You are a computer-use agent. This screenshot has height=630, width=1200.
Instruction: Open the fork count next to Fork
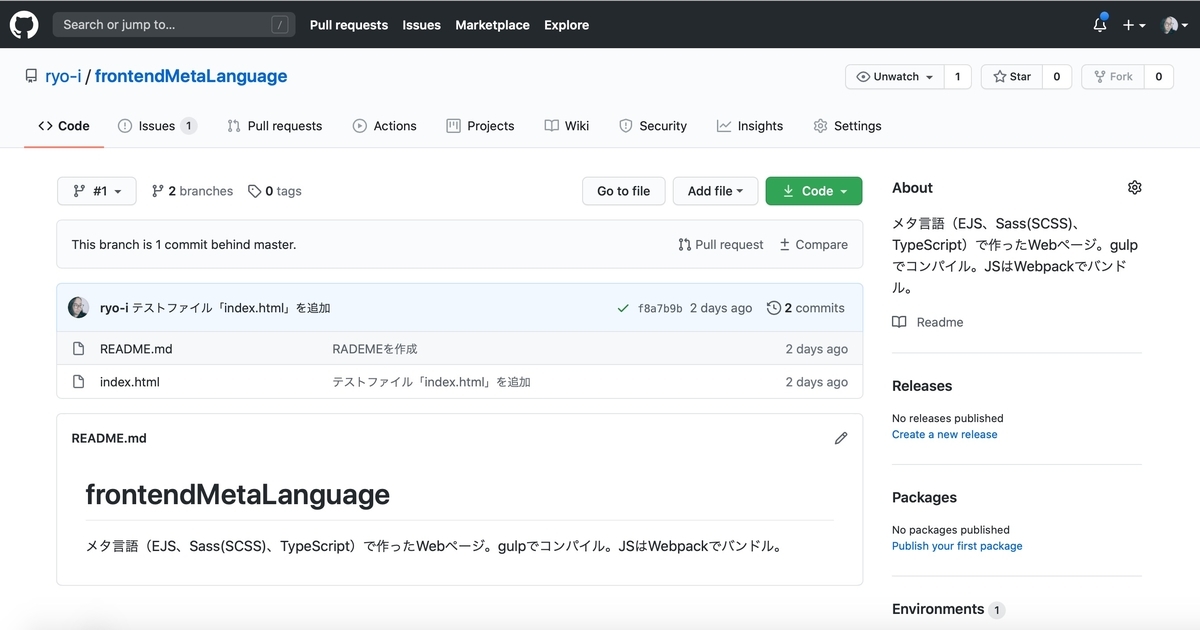click(x=1158, y=77)
